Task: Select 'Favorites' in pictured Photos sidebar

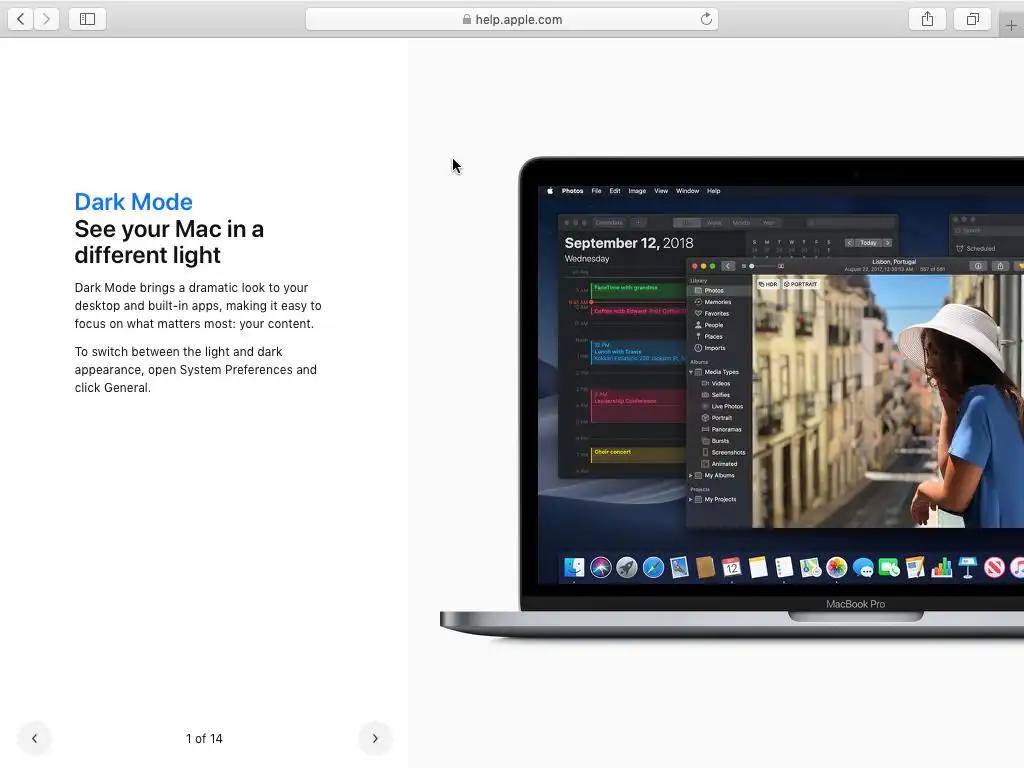Action: pos(716,313)
